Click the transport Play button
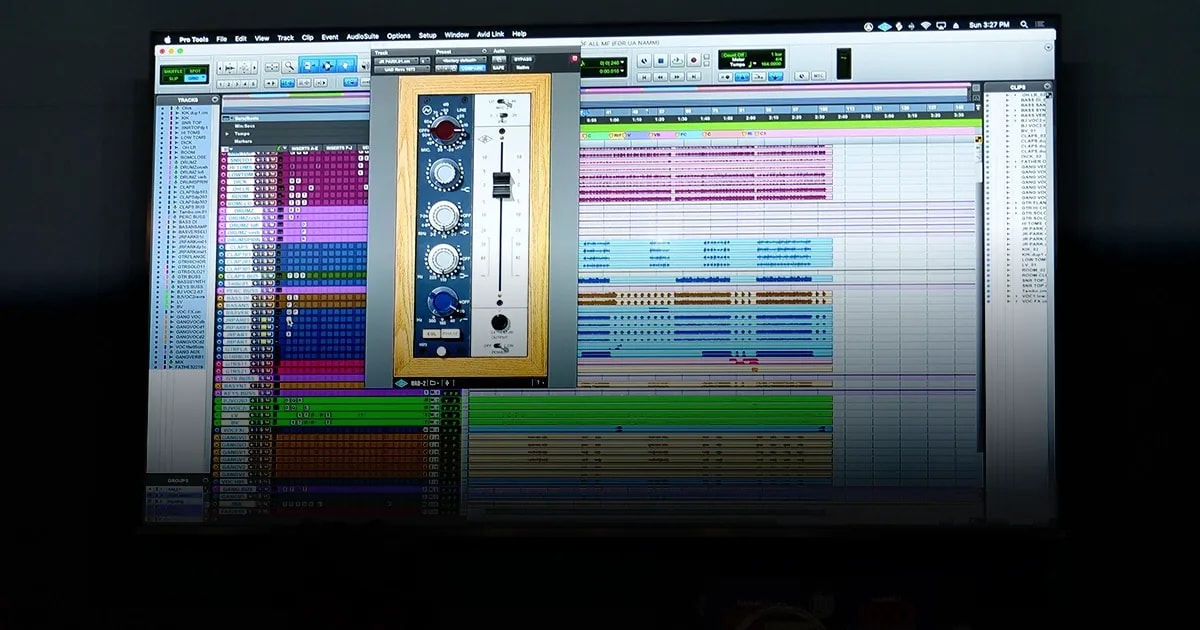 (x=677, y=60)
